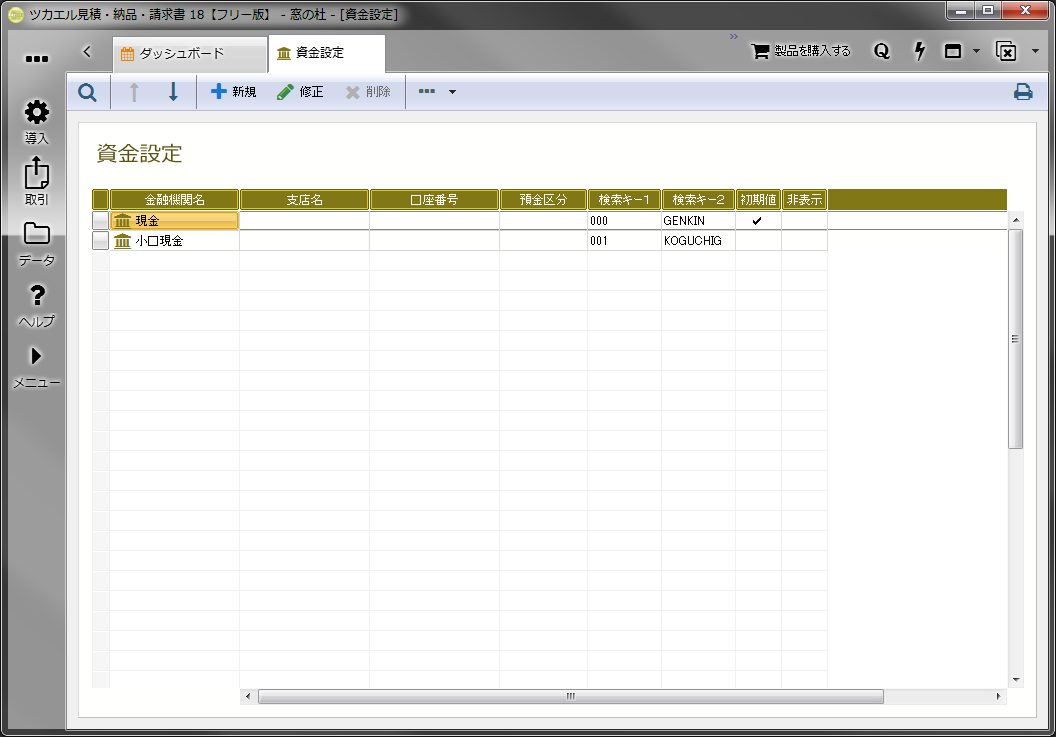Open the 導入 gear section in sidebar

[36, 123]
